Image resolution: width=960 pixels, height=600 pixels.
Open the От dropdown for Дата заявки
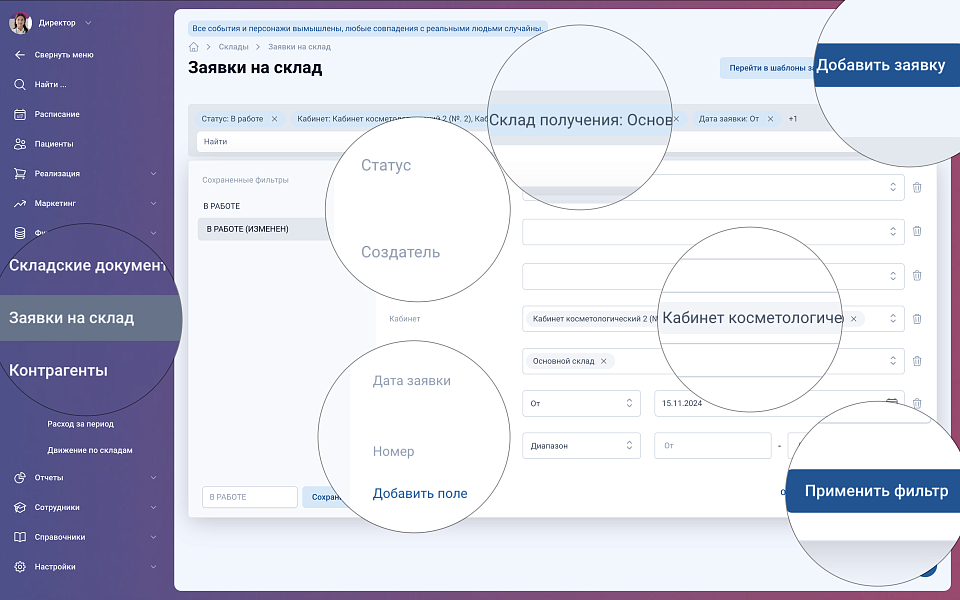(x=581, y=404)
